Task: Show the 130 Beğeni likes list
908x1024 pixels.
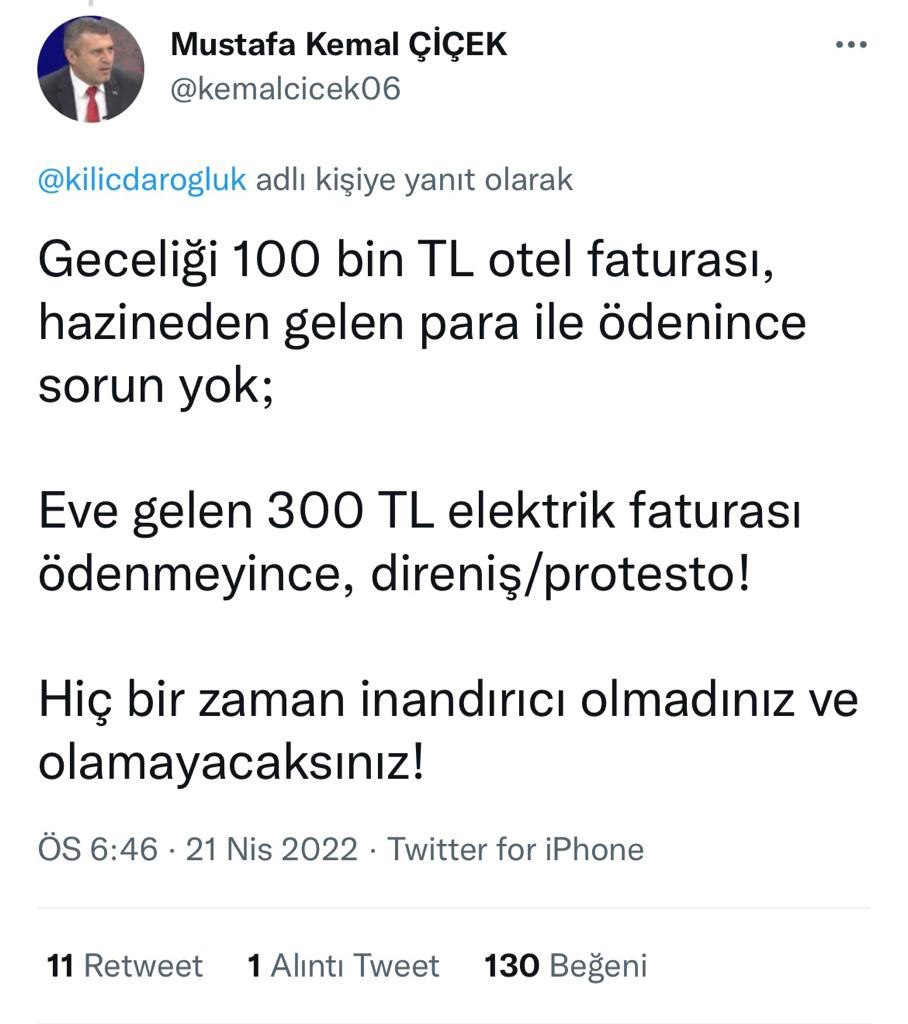Action: pos(566,966)
